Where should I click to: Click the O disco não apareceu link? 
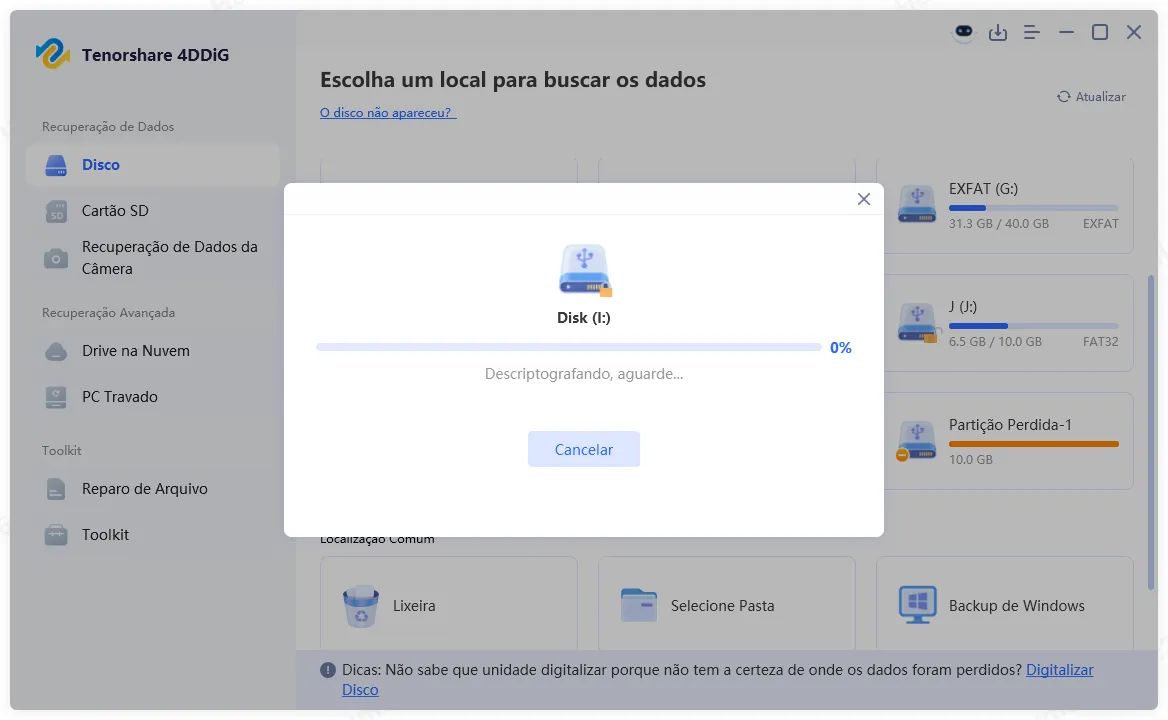(386, 113)
